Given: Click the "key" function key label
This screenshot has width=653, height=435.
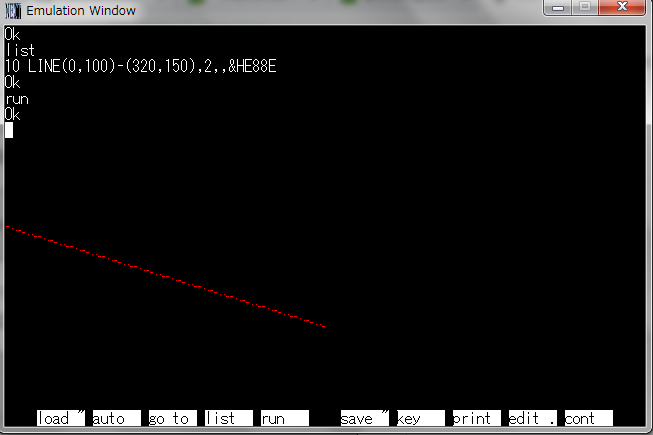Looking at the screenshot, I should (x=420, y=418).
